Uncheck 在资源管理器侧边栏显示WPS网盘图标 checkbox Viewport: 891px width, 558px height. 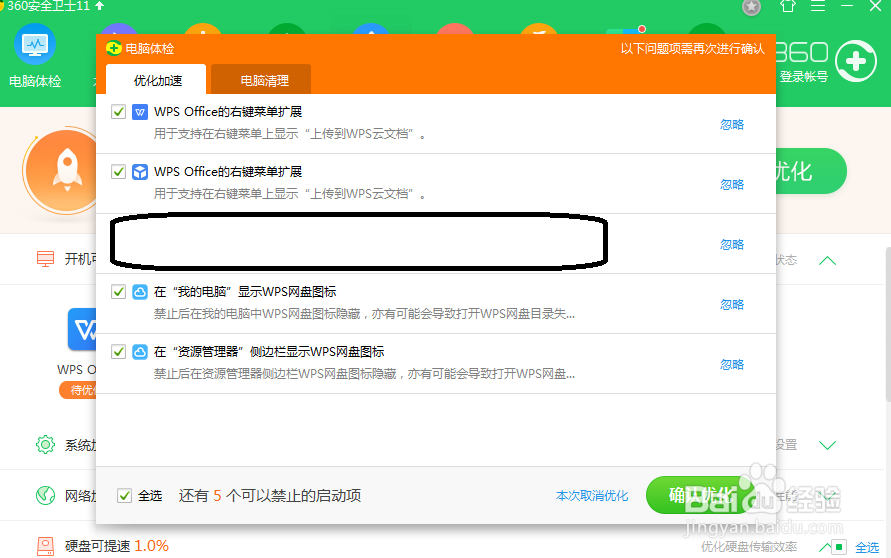click(x=118, y=351)
